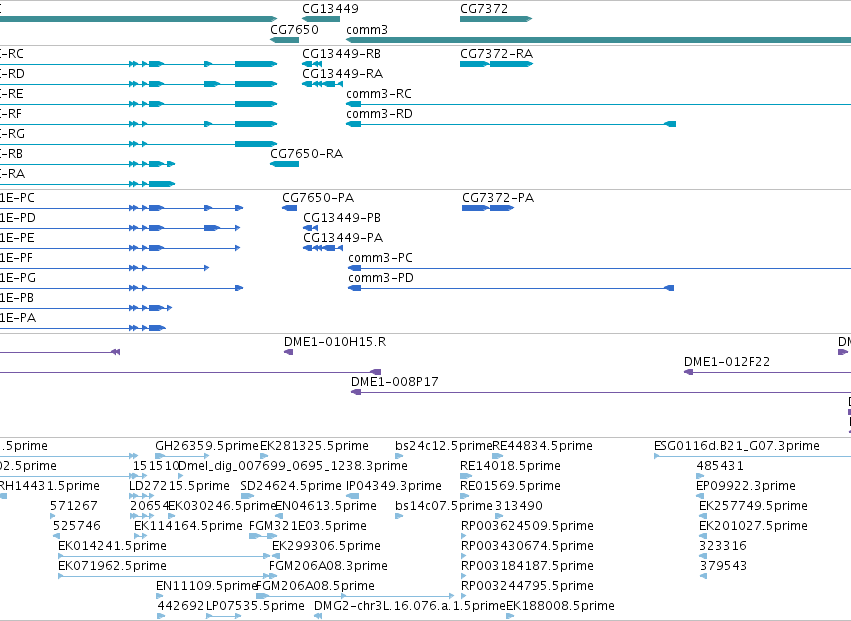Click the EK071962.5prime label
Screen dimensions: 851x621
pos(112,566)
